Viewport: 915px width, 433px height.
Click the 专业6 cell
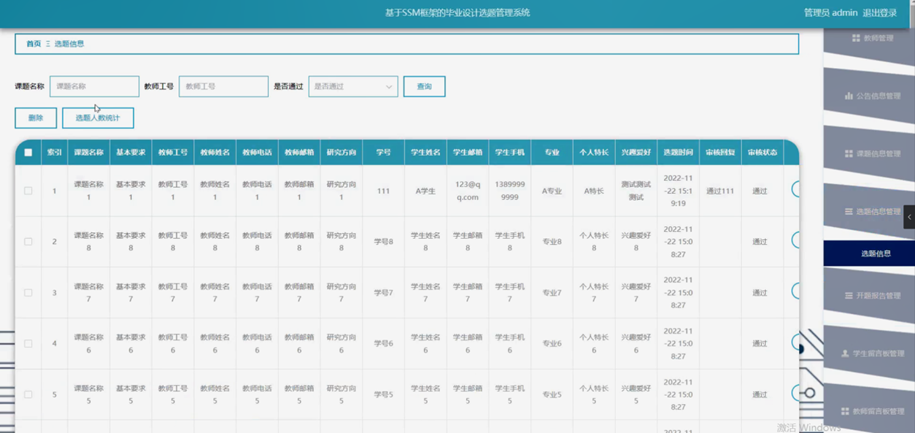coord(552,344)
